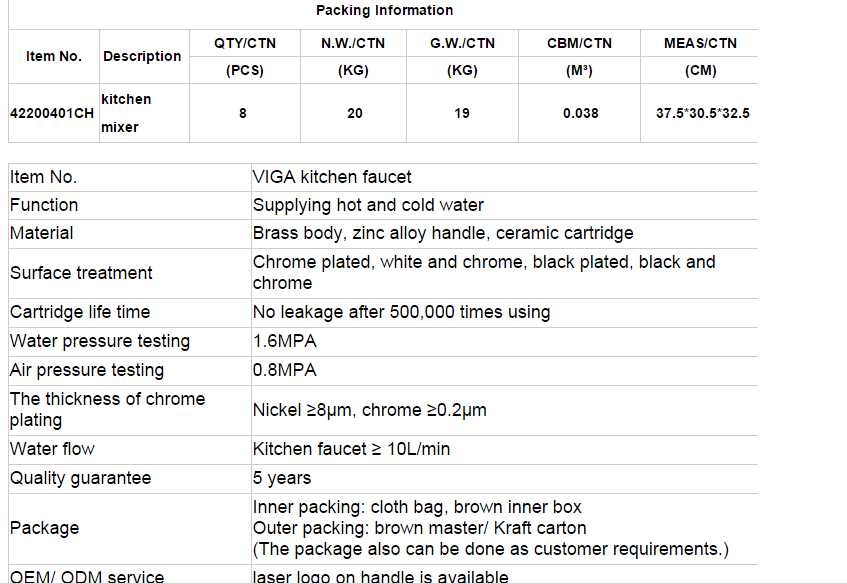Click the N.W./CTN column header
Screen dimensions: 847x584
[x=352, y=44]
